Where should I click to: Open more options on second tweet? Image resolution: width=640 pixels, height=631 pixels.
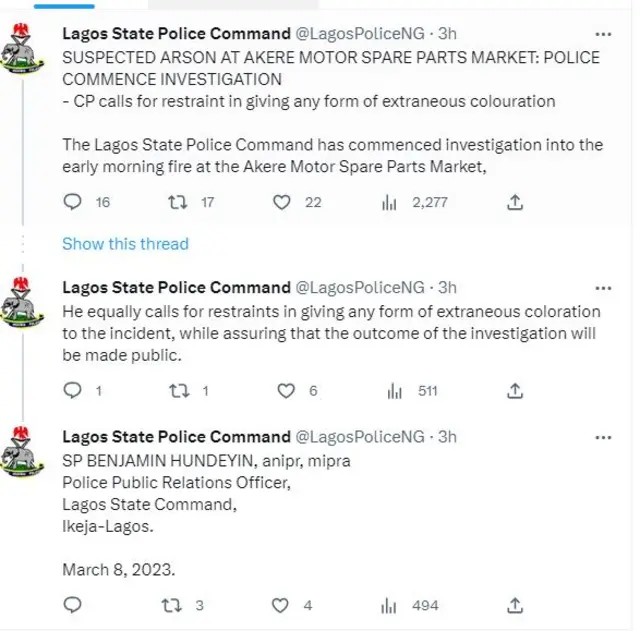(x=603, y=287)
